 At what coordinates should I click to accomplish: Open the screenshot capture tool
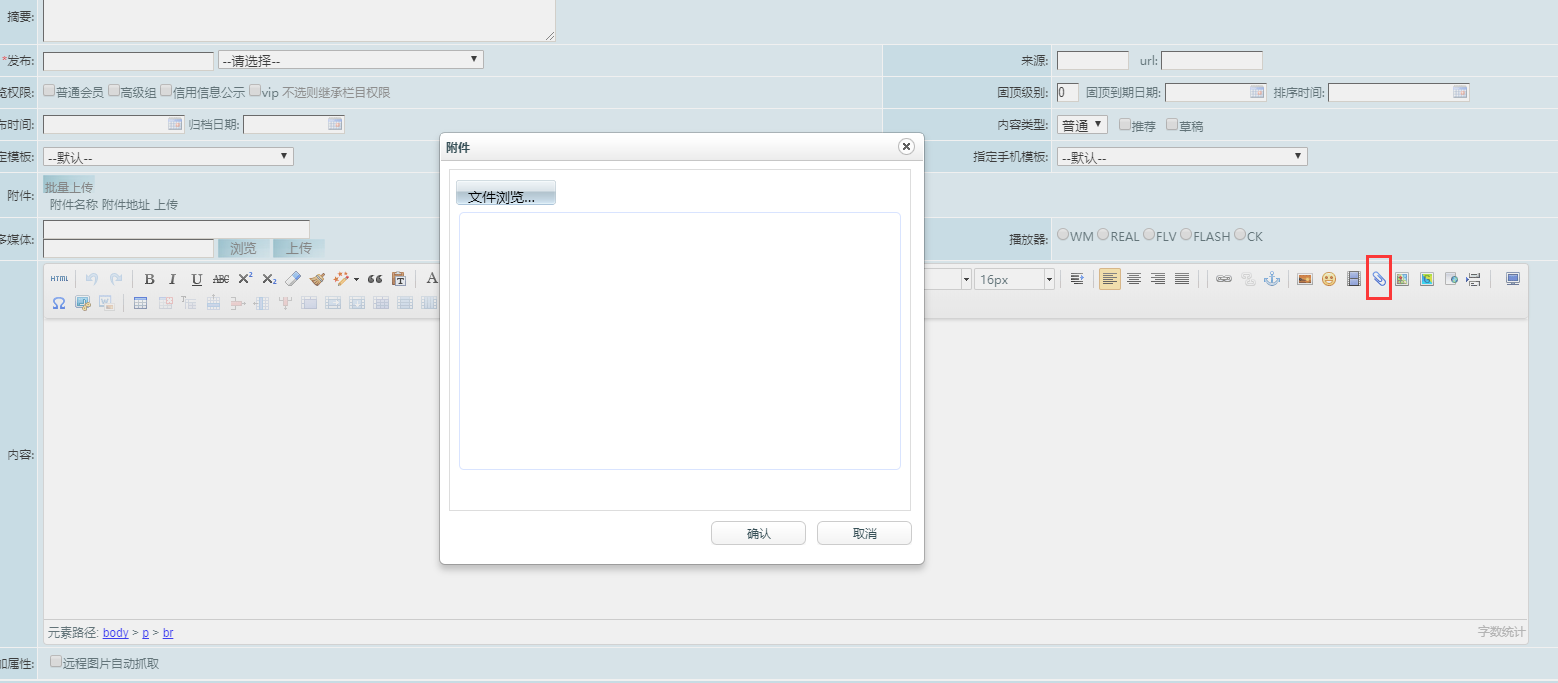tap(83, 303)
